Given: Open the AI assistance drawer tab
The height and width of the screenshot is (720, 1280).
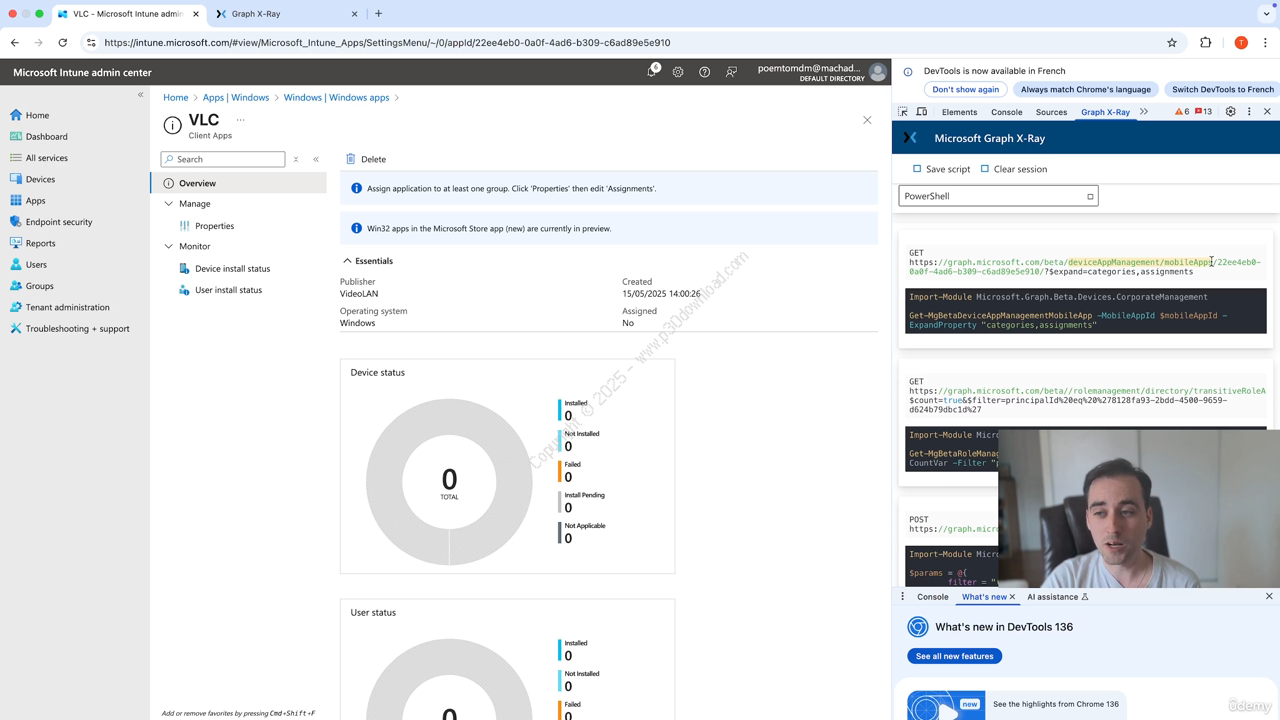Looking at the screenshot, I should tap(1057, 597).
